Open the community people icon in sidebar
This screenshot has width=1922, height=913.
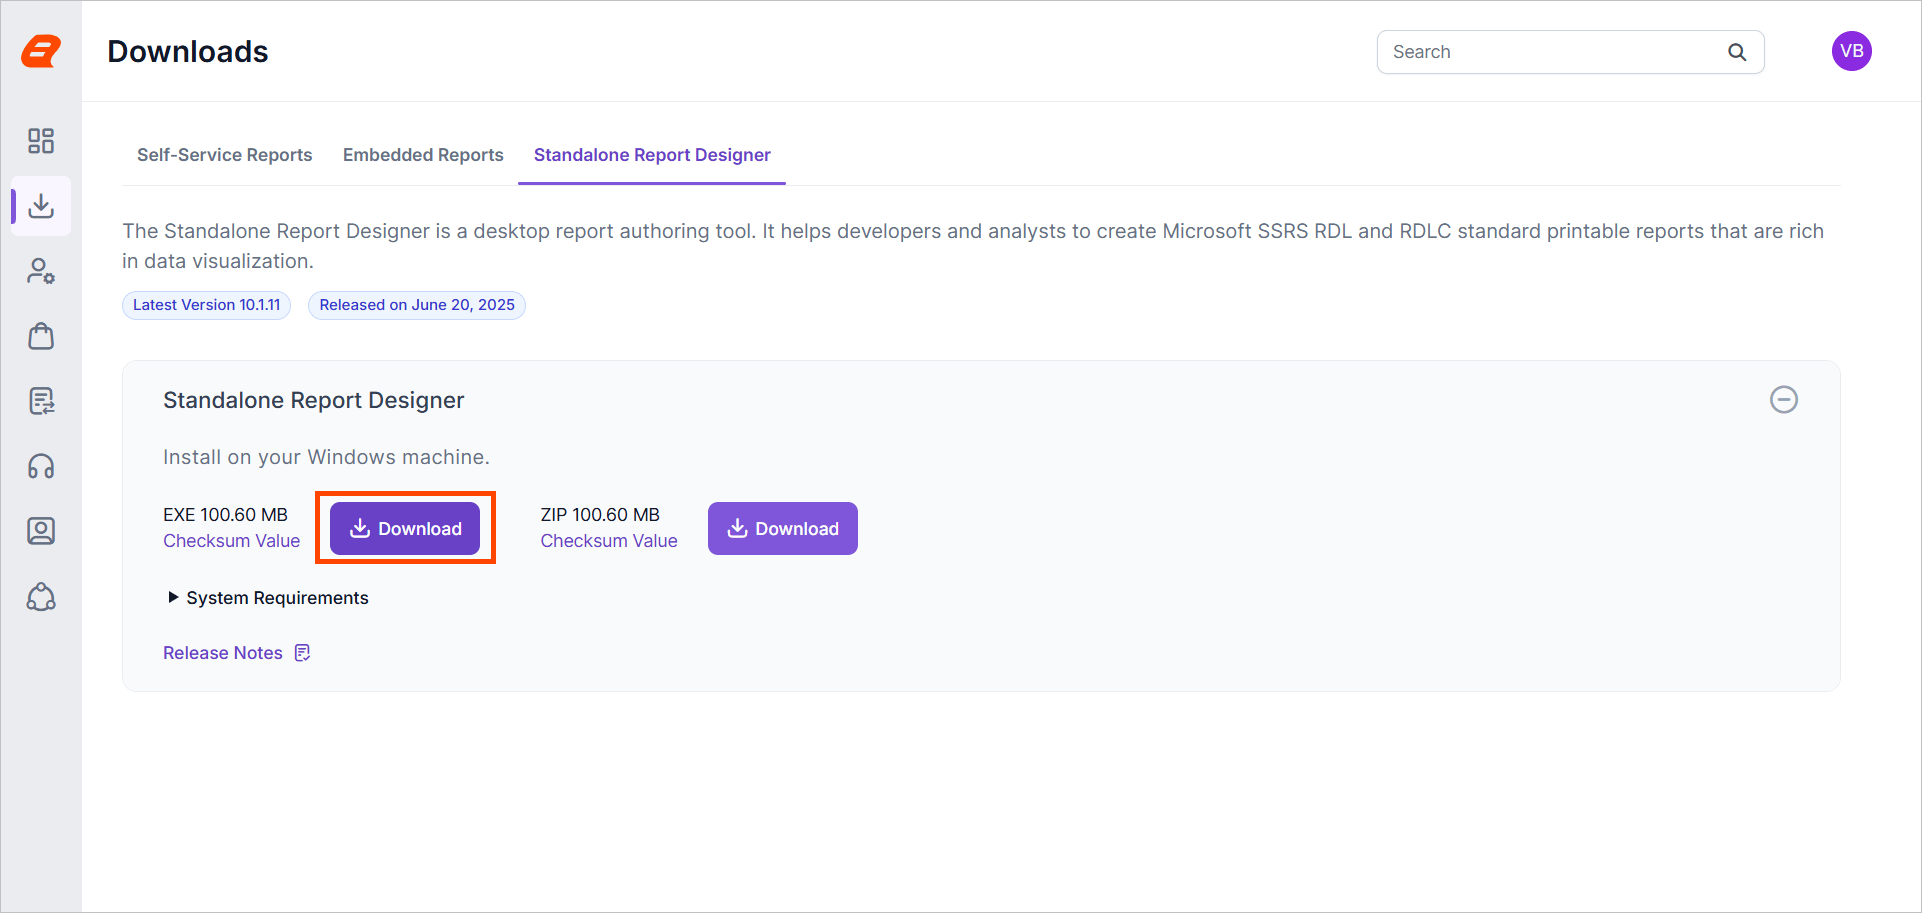point(41,597)
